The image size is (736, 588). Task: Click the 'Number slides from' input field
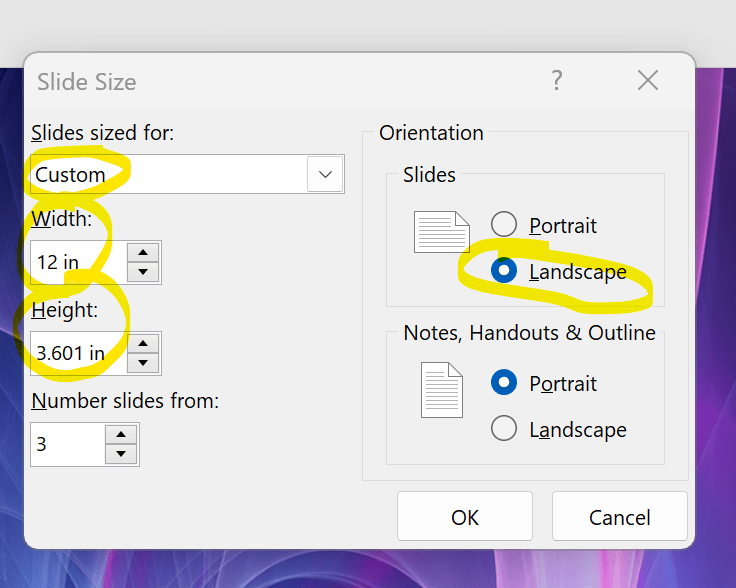pyautogui.click(x=66, y=445)
